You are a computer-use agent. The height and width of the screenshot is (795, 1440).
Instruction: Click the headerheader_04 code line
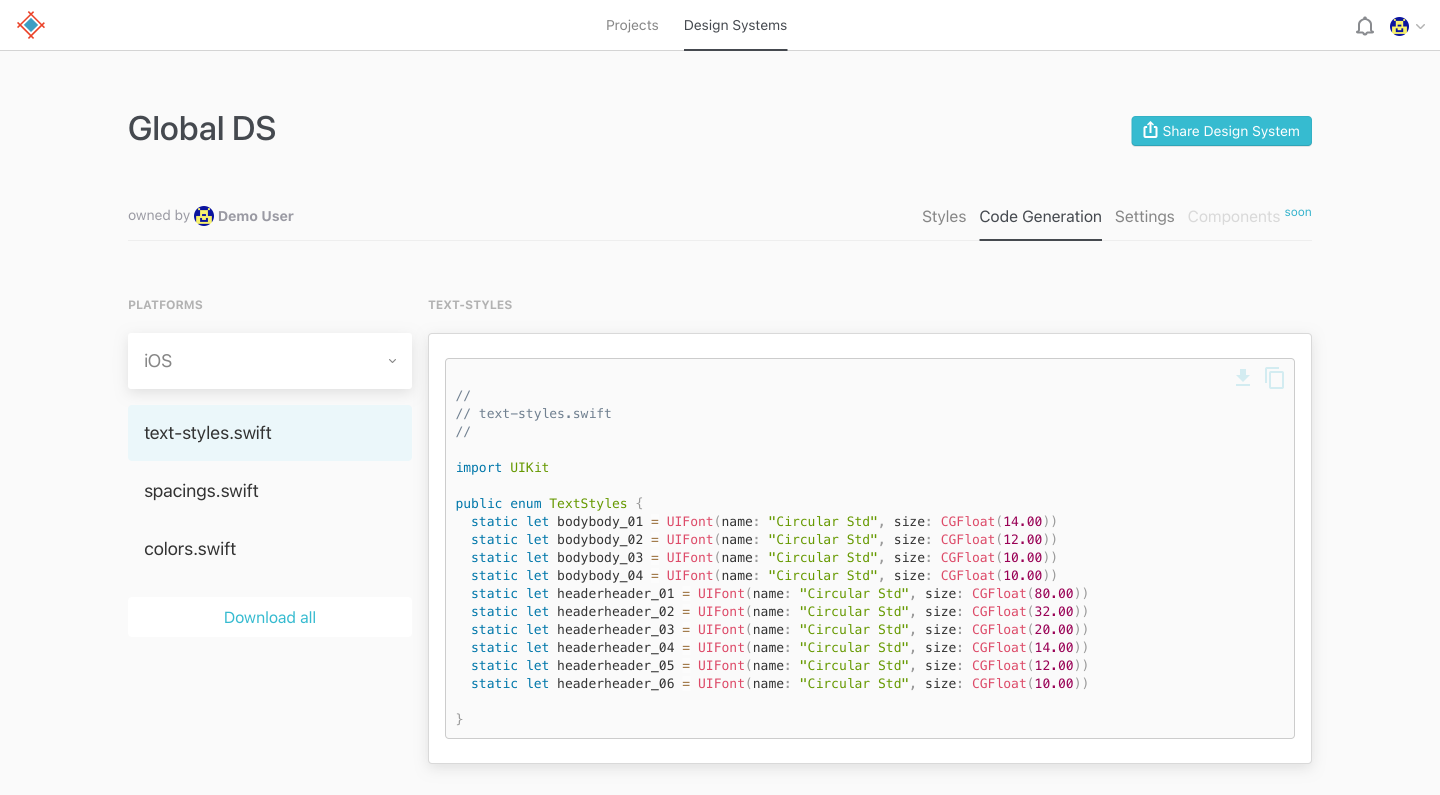click(x=780, y=647)
